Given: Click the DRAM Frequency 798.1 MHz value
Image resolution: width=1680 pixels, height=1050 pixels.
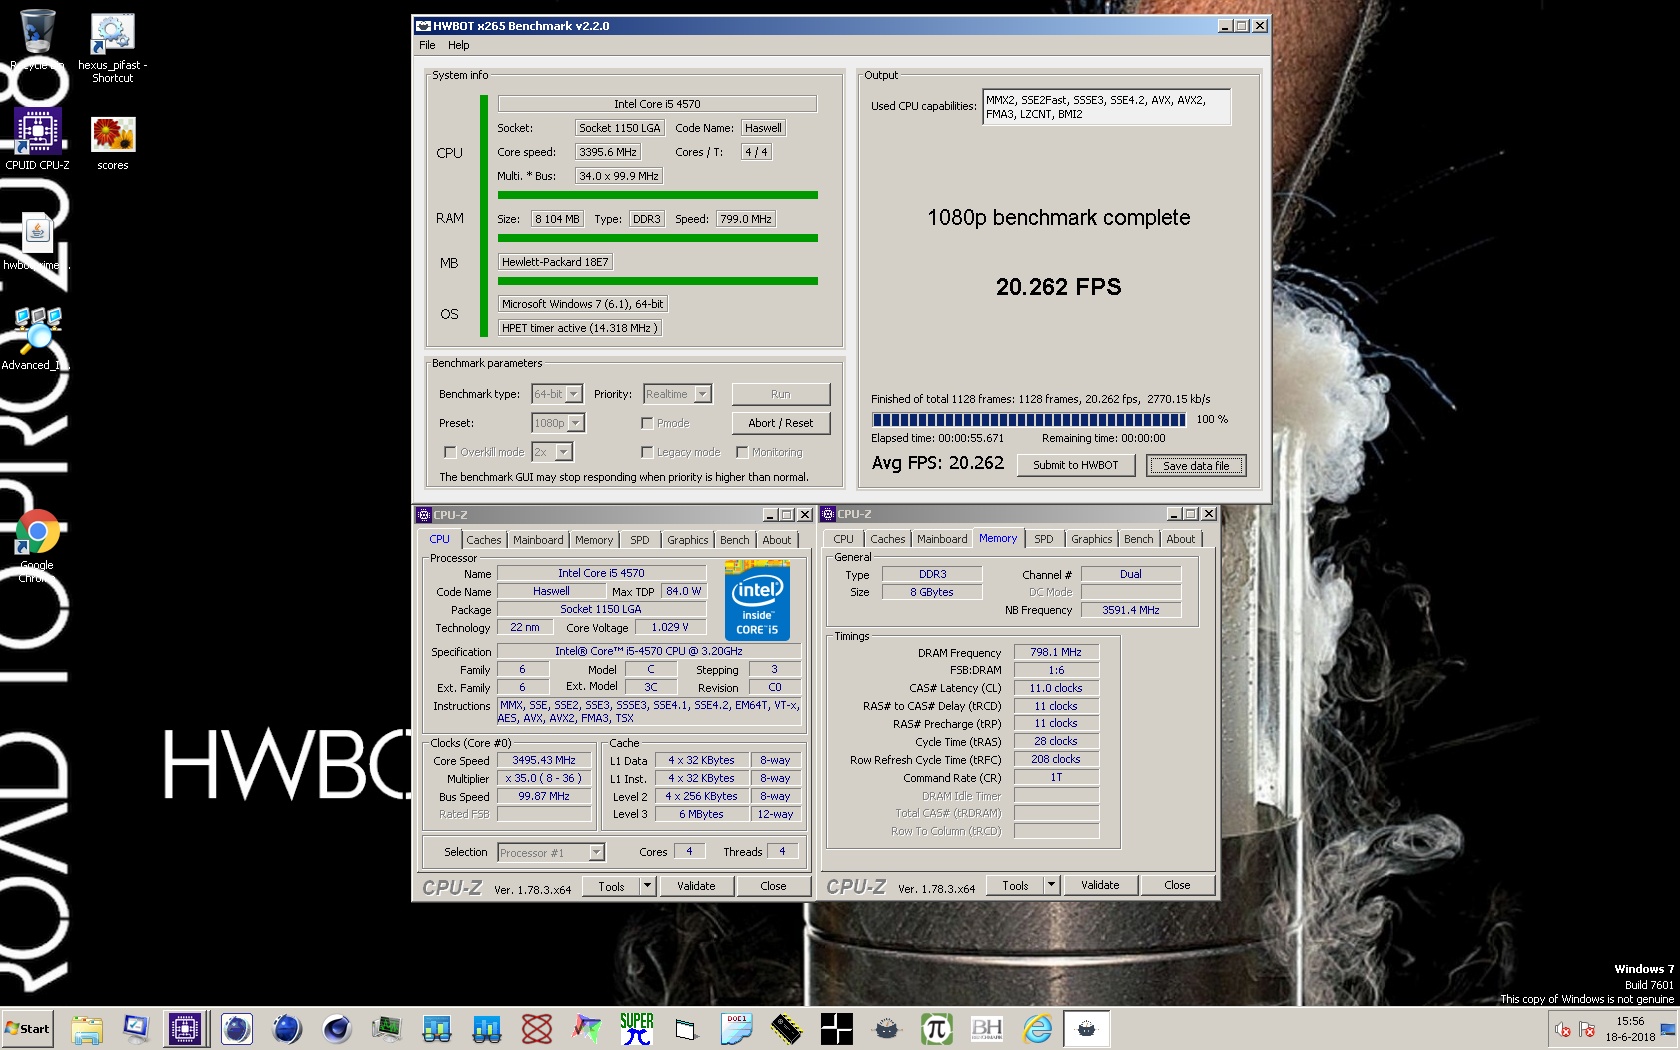Looking at the screenshot, I should (1056, 652).
